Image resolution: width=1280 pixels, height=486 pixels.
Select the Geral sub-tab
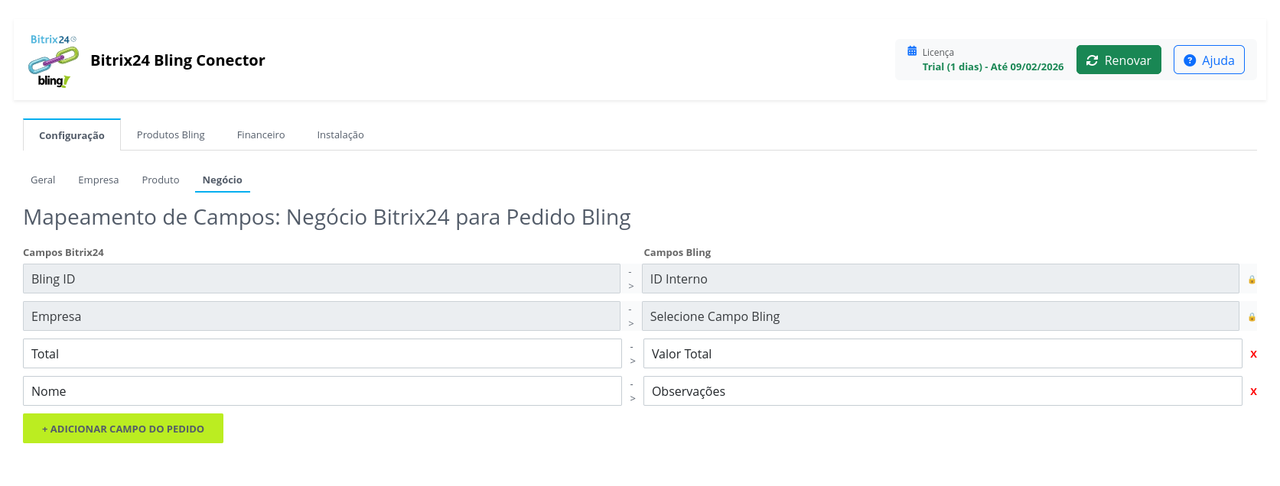(43, 180)
